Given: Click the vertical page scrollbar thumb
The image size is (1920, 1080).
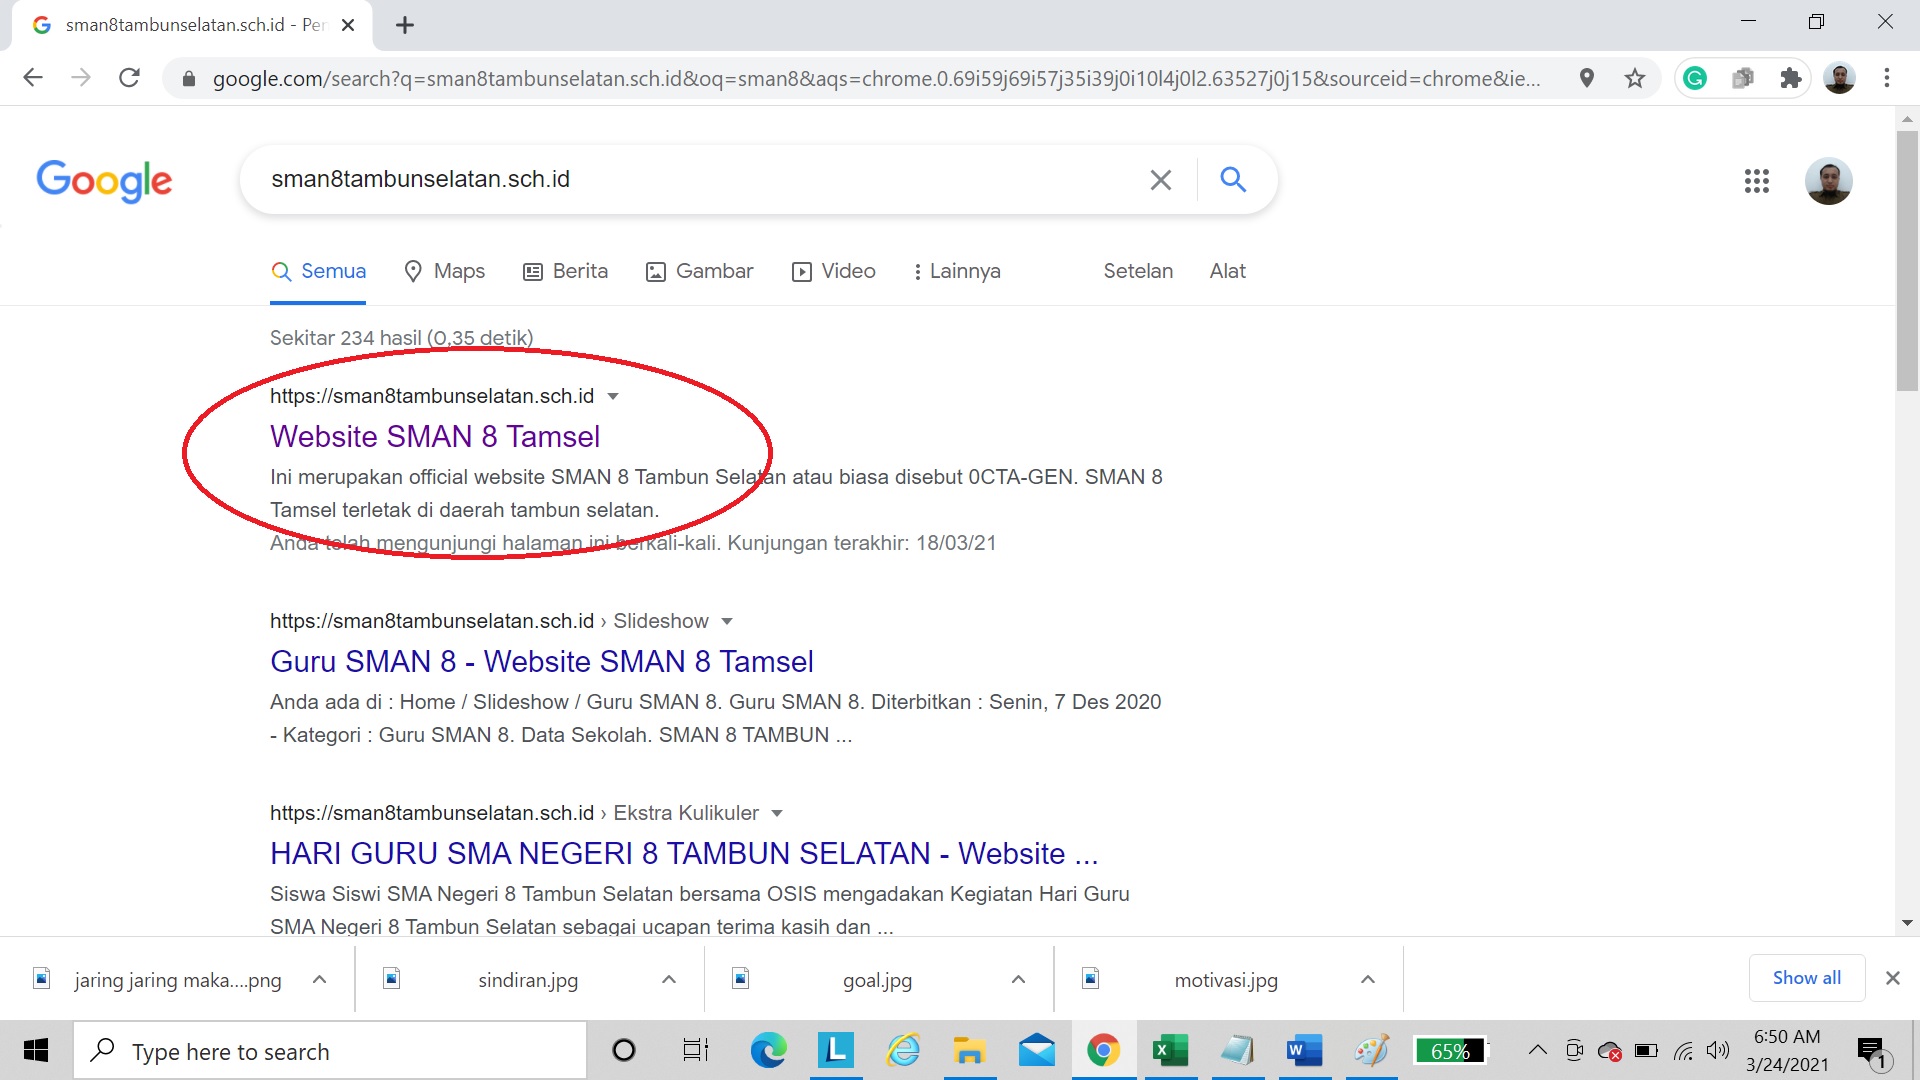Looking at the screenshot, I should click(1907, 260).
